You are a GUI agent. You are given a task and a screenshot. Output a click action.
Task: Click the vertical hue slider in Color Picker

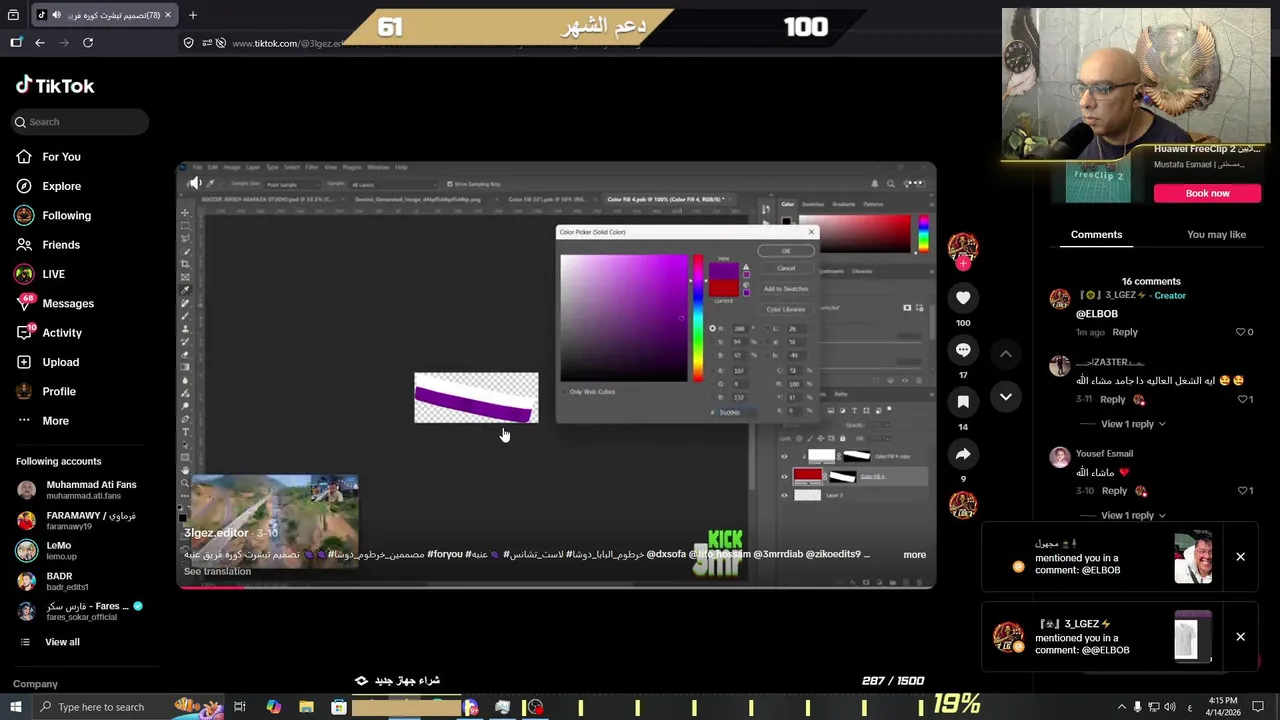click(x=697, y=318)
